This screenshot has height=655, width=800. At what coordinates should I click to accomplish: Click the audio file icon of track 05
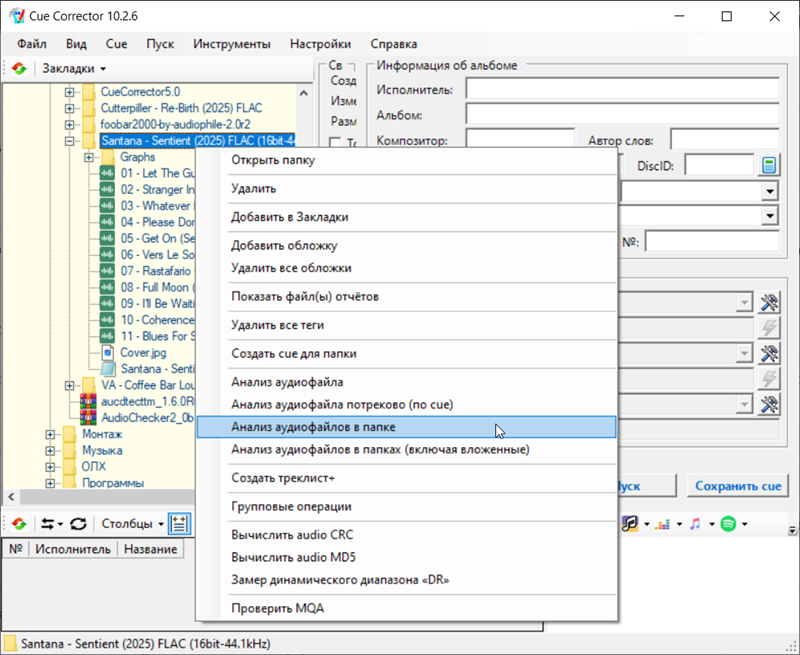107,238
